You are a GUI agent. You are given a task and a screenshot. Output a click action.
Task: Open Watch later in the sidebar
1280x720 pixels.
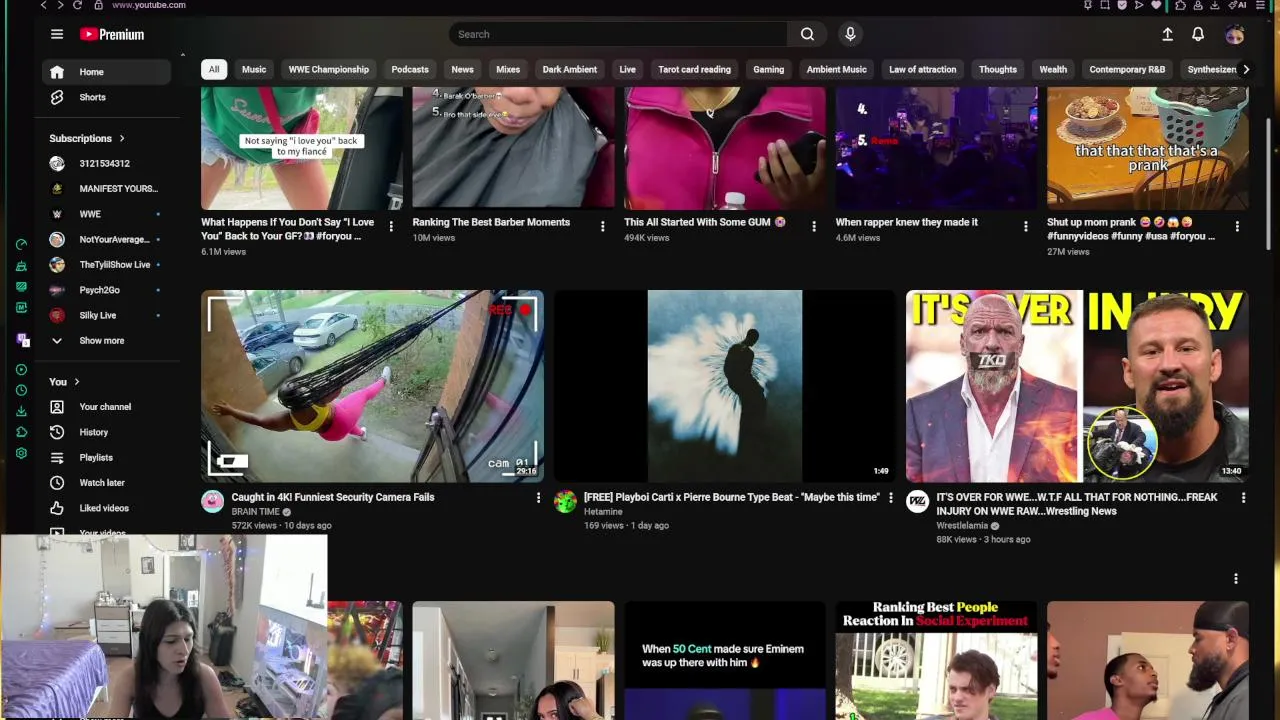point(106,483)
